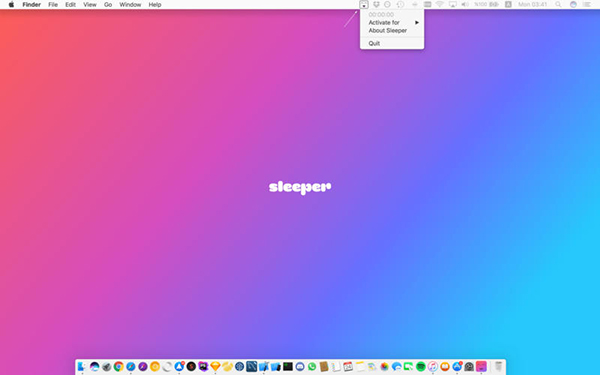This screenshot has width=600, height=375.
Task: Open WhatsApp from the Dock
Action: coord(312,367)
